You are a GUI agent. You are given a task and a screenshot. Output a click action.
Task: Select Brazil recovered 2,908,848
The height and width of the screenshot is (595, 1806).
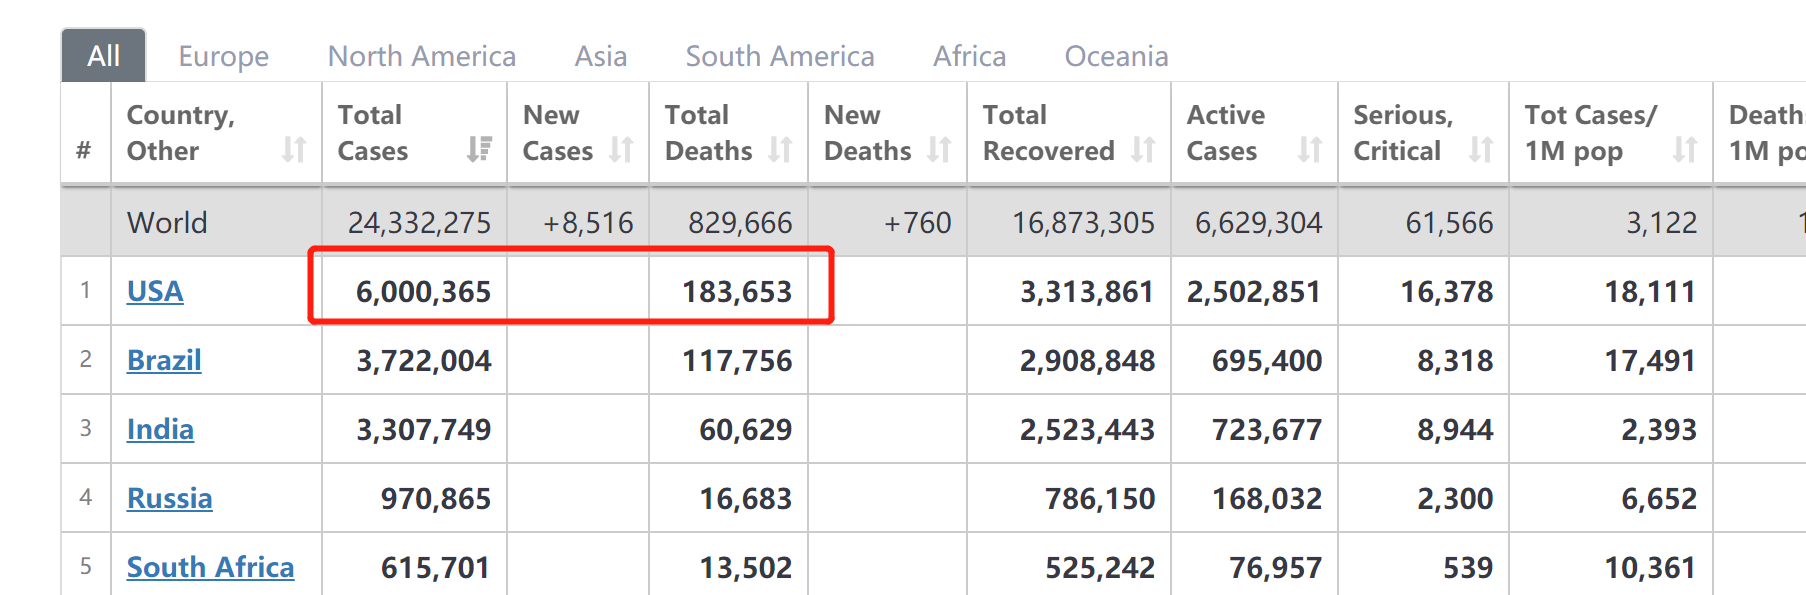tap(1087, 360)
